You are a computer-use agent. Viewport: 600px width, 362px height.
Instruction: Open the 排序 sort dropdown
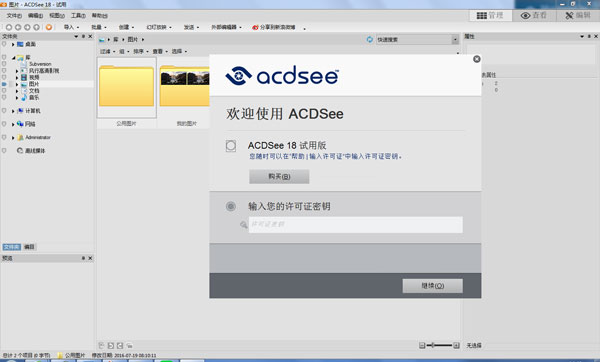141,51
